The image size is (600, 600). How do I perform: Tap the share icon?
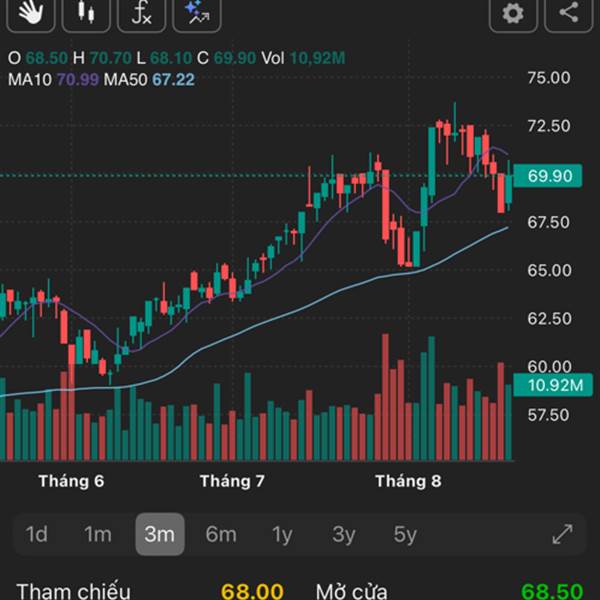569,13
